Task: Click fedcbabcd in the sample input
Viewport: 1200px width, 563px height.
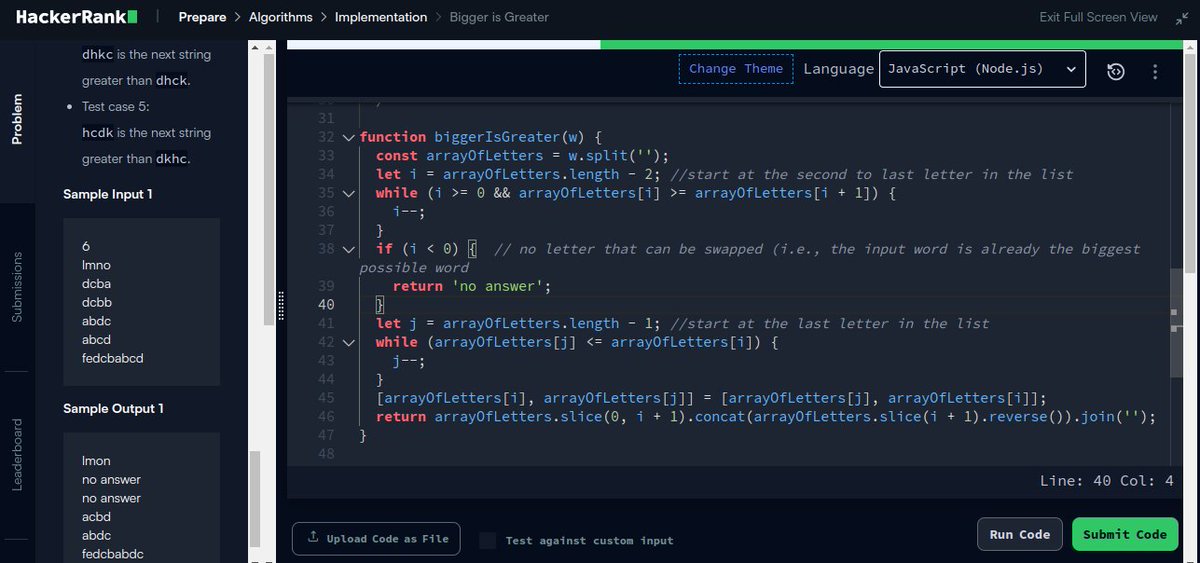Action: pyautogui.click(x=113, y=358)
